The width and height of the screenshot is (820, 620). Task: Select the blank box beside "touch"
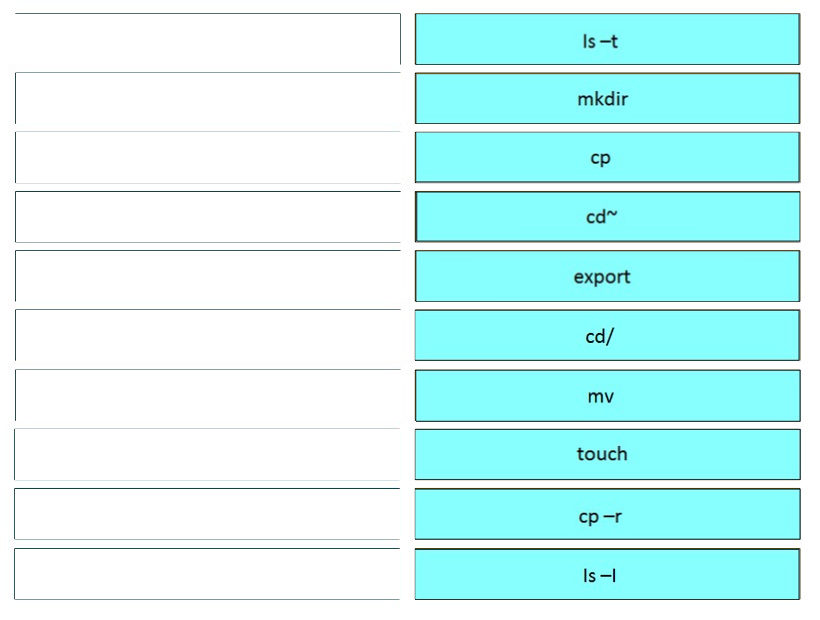point(207,454)
